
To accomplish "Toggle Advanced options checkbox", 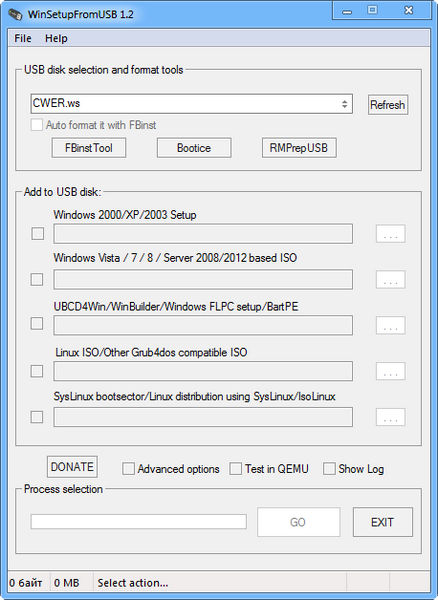I will click(x=128, y=469).
